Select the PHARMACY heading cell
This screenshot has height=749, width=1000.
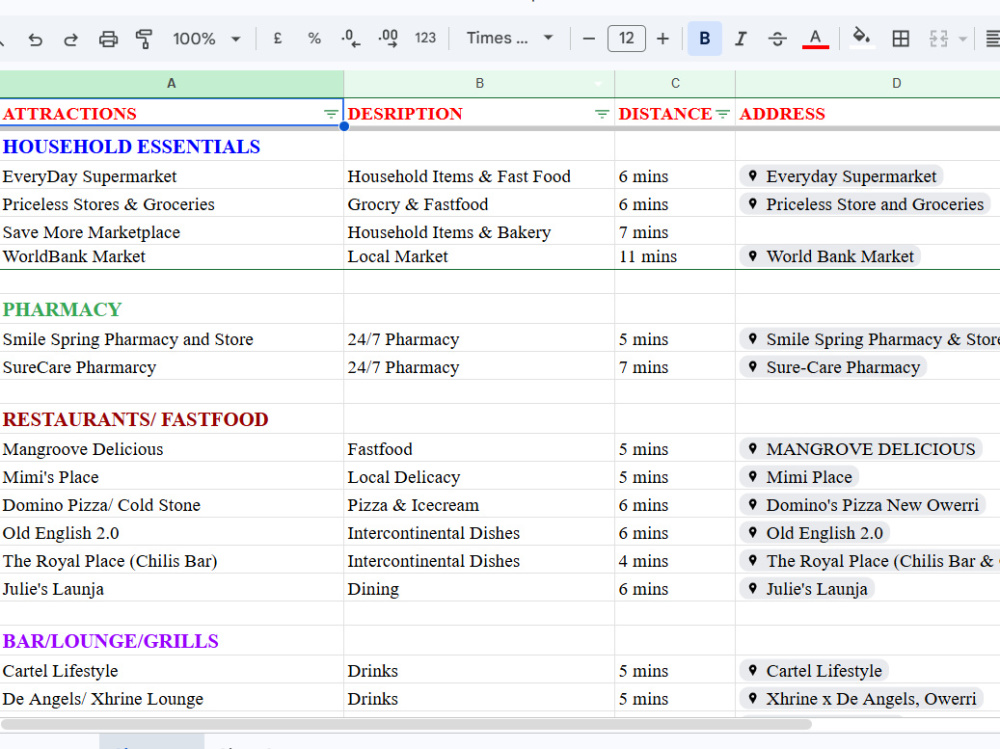point(172,309)
